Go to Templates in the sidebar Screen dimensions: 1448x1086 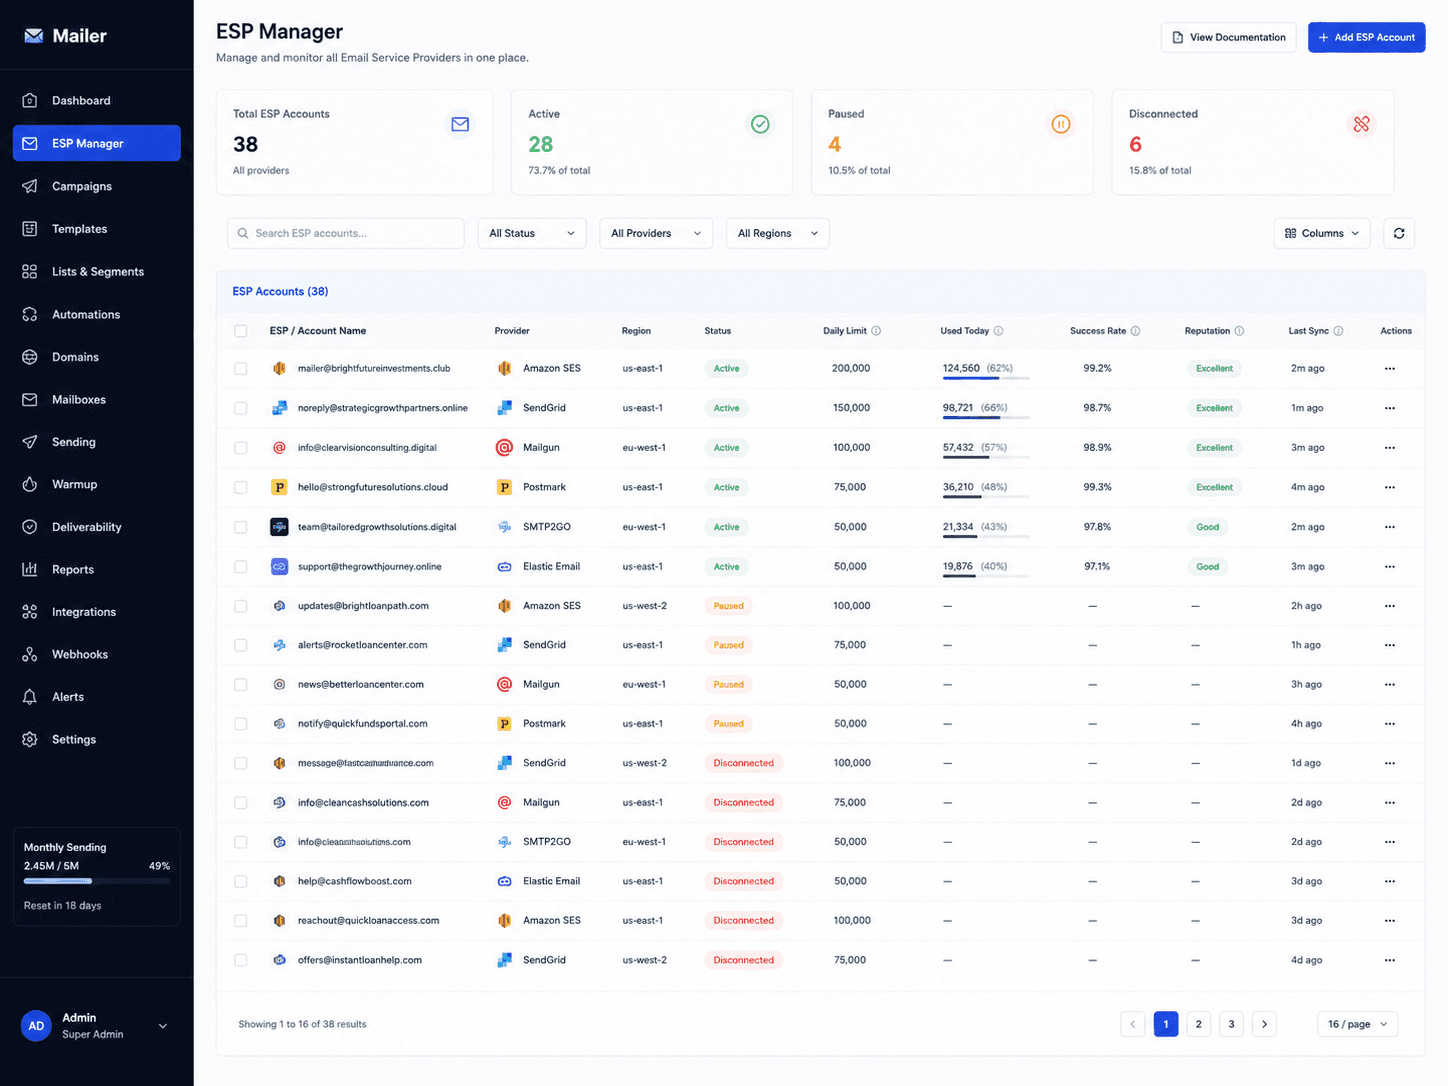(x=97, y=229)
